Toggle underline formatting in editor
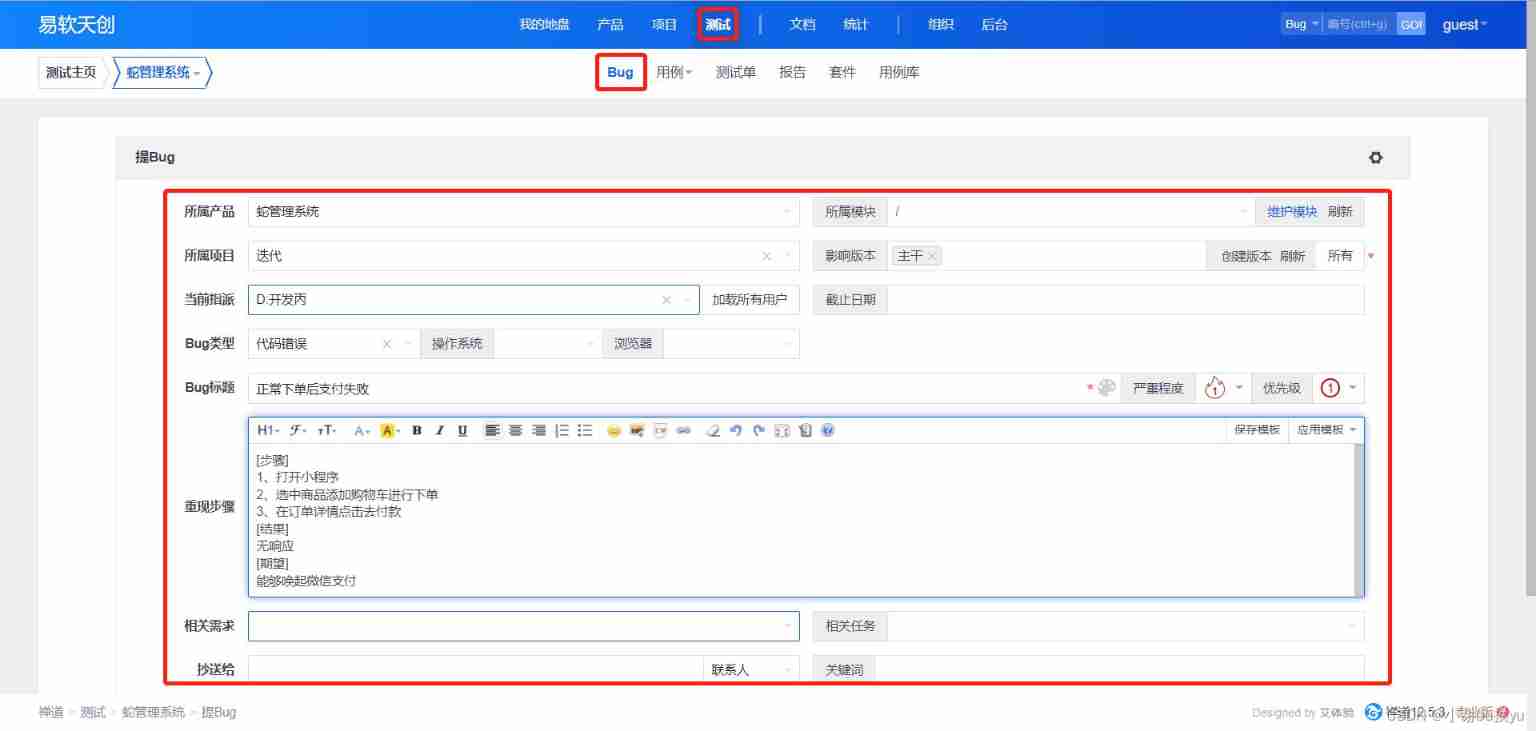The image size is (1536, 731). pos(462,430)
